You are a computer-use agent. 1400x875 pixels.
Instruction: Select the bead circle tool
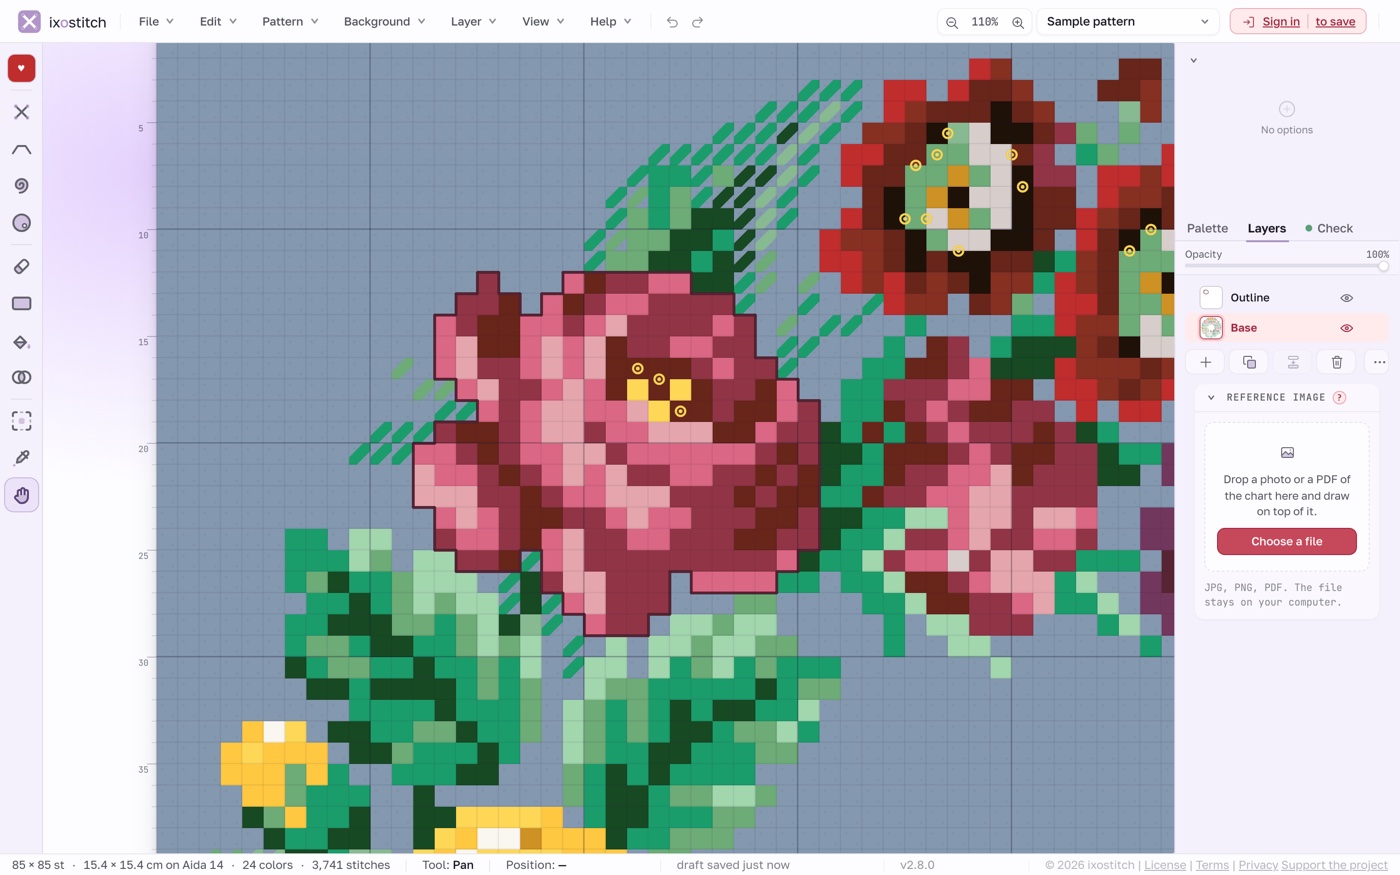click(x=21, y=223)
